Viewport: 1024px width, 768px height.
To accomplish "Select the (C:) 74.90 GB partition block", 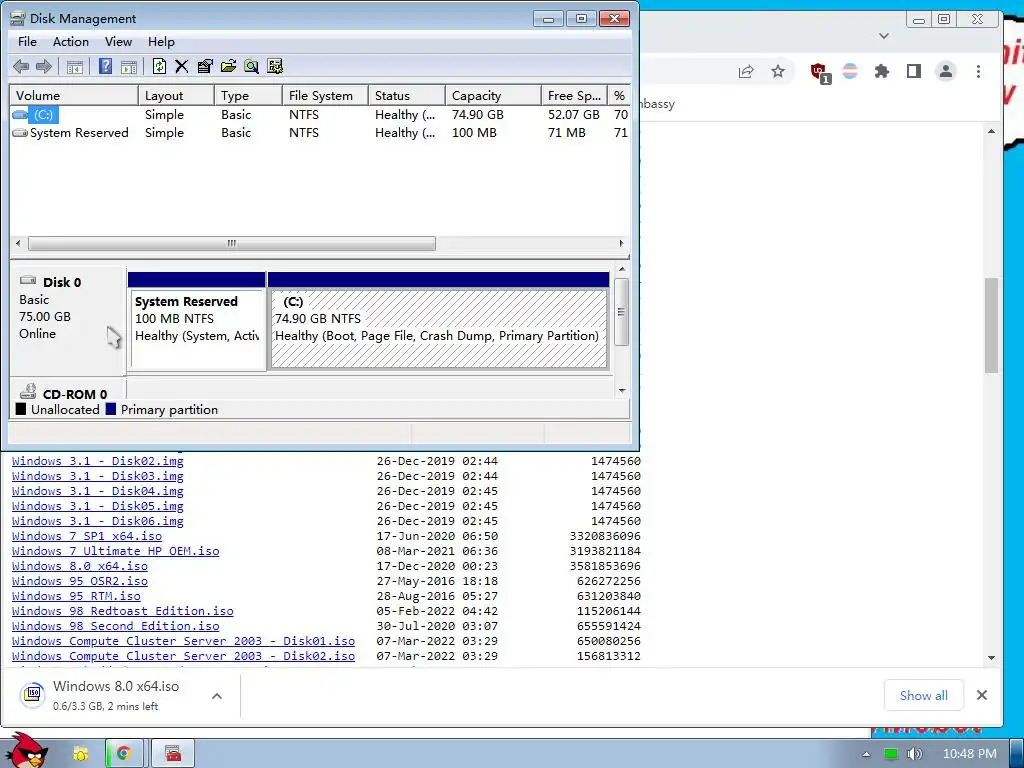I will click(x=439, y=322).
